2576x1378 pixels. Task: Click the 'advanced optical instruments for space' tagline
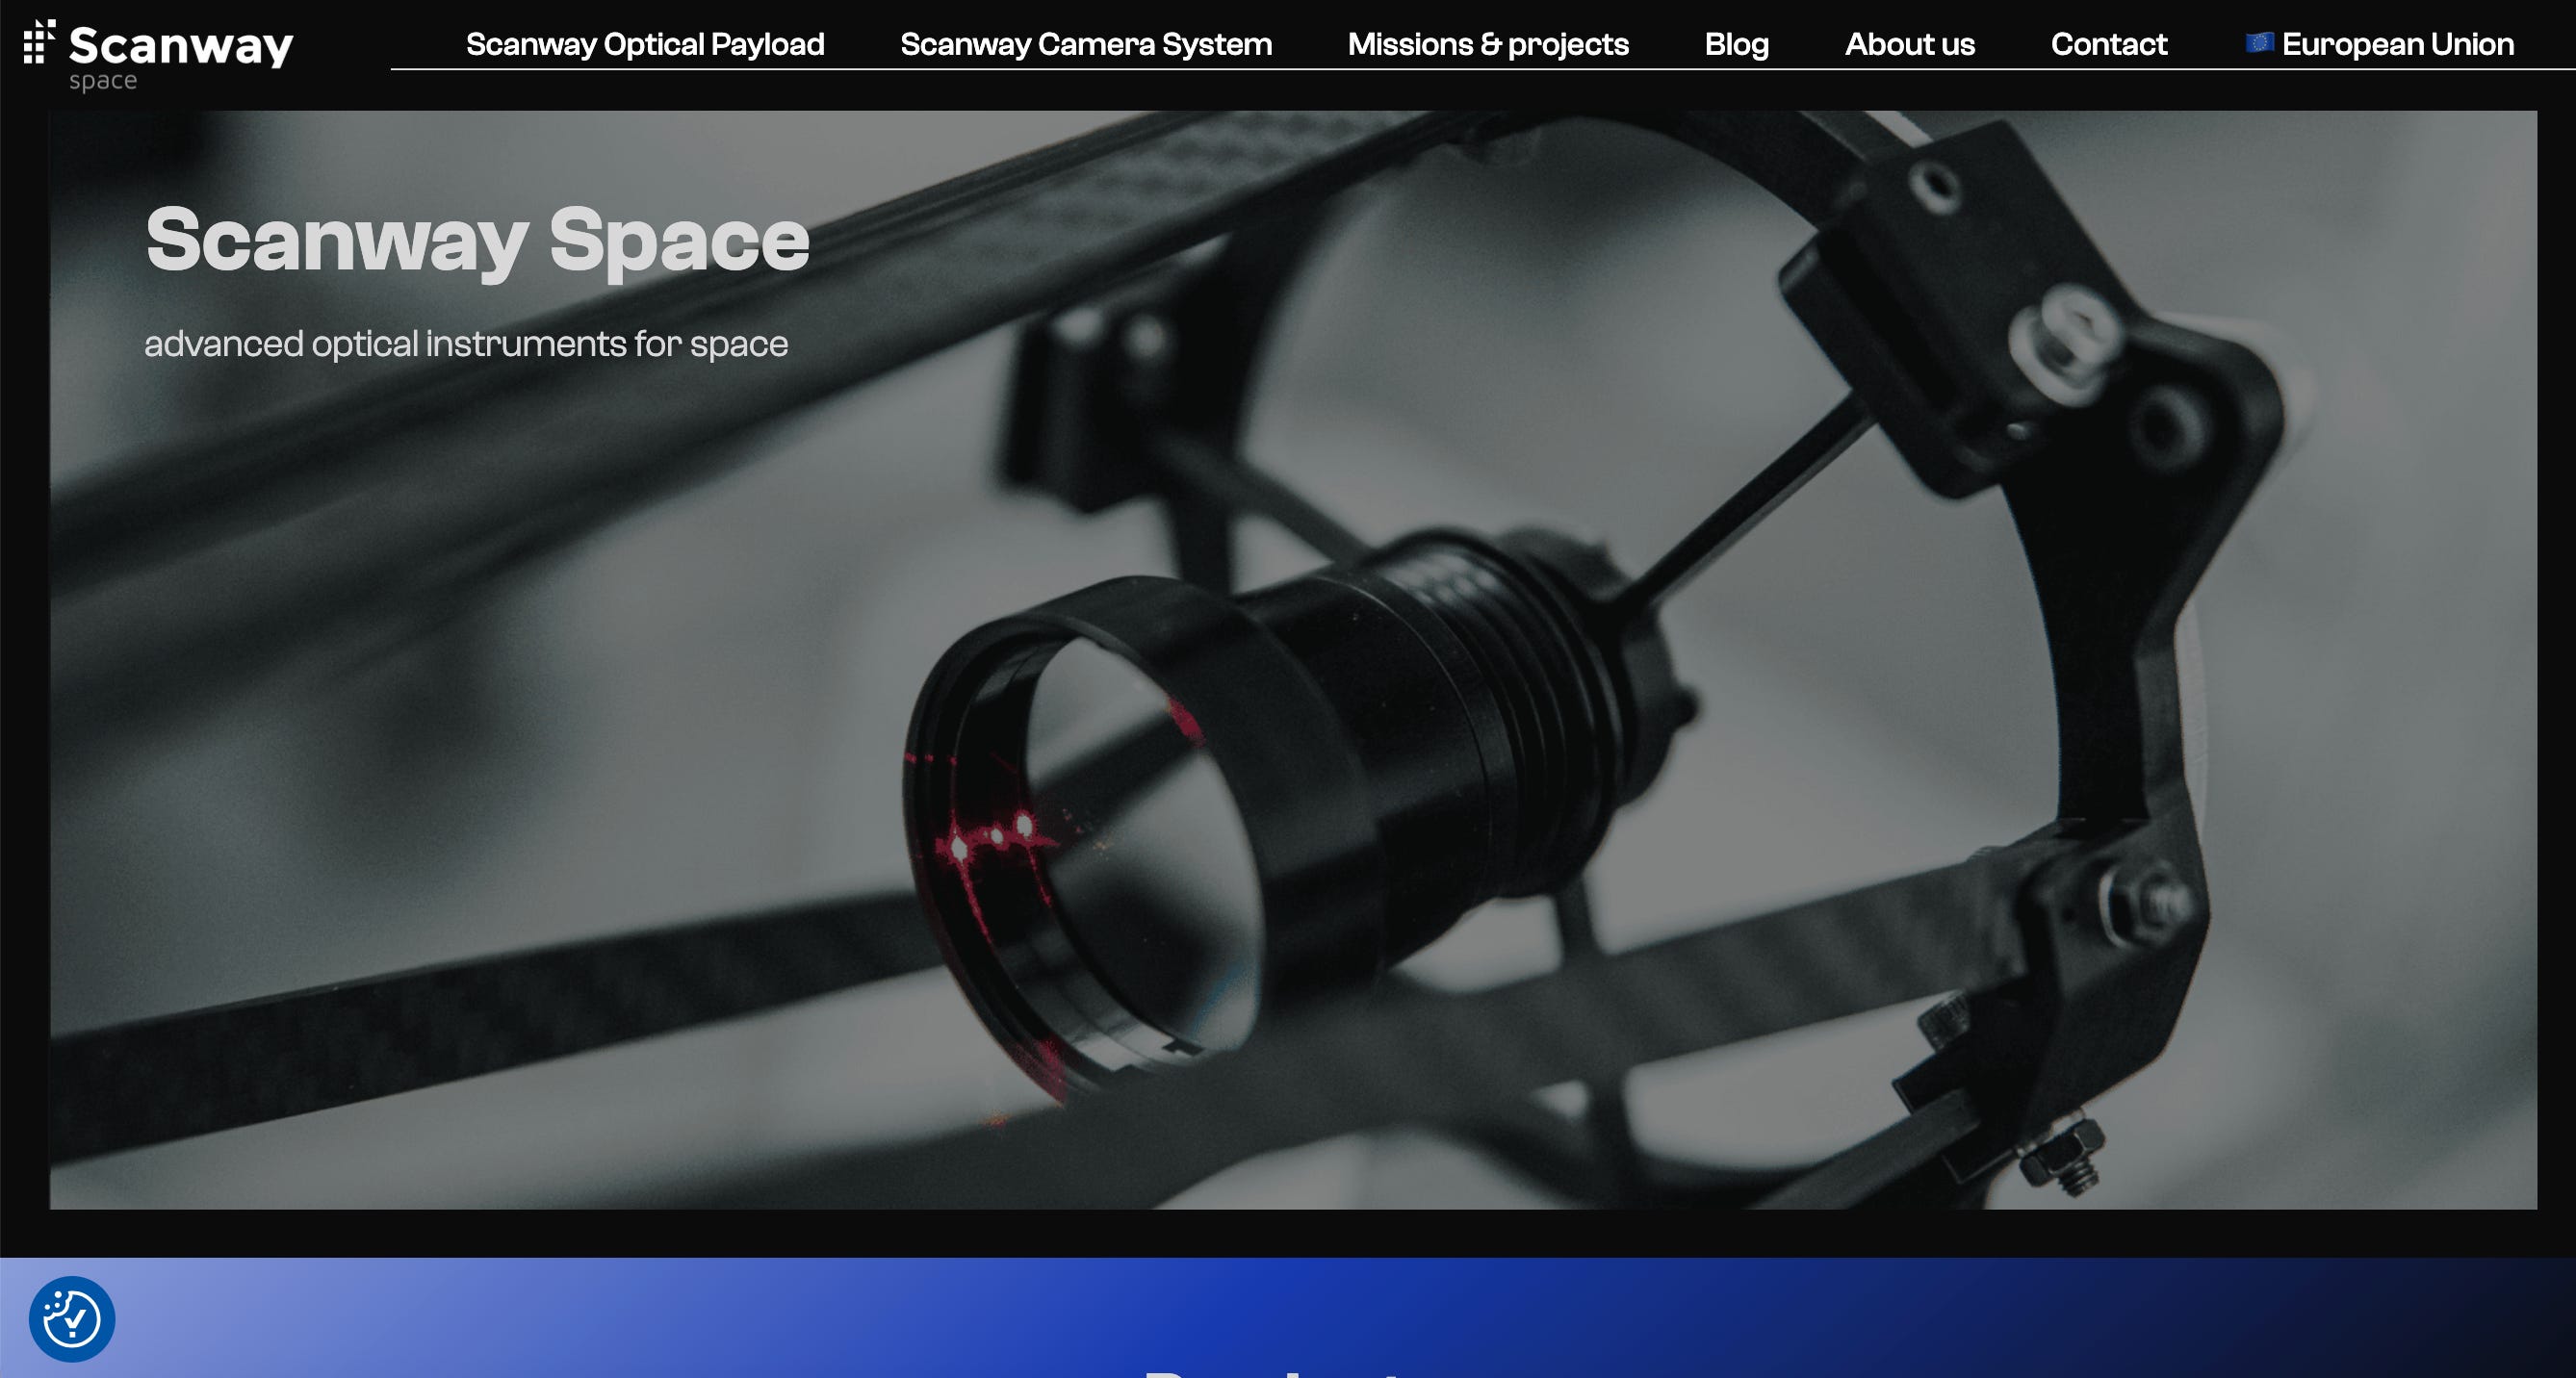click(466, 344)
